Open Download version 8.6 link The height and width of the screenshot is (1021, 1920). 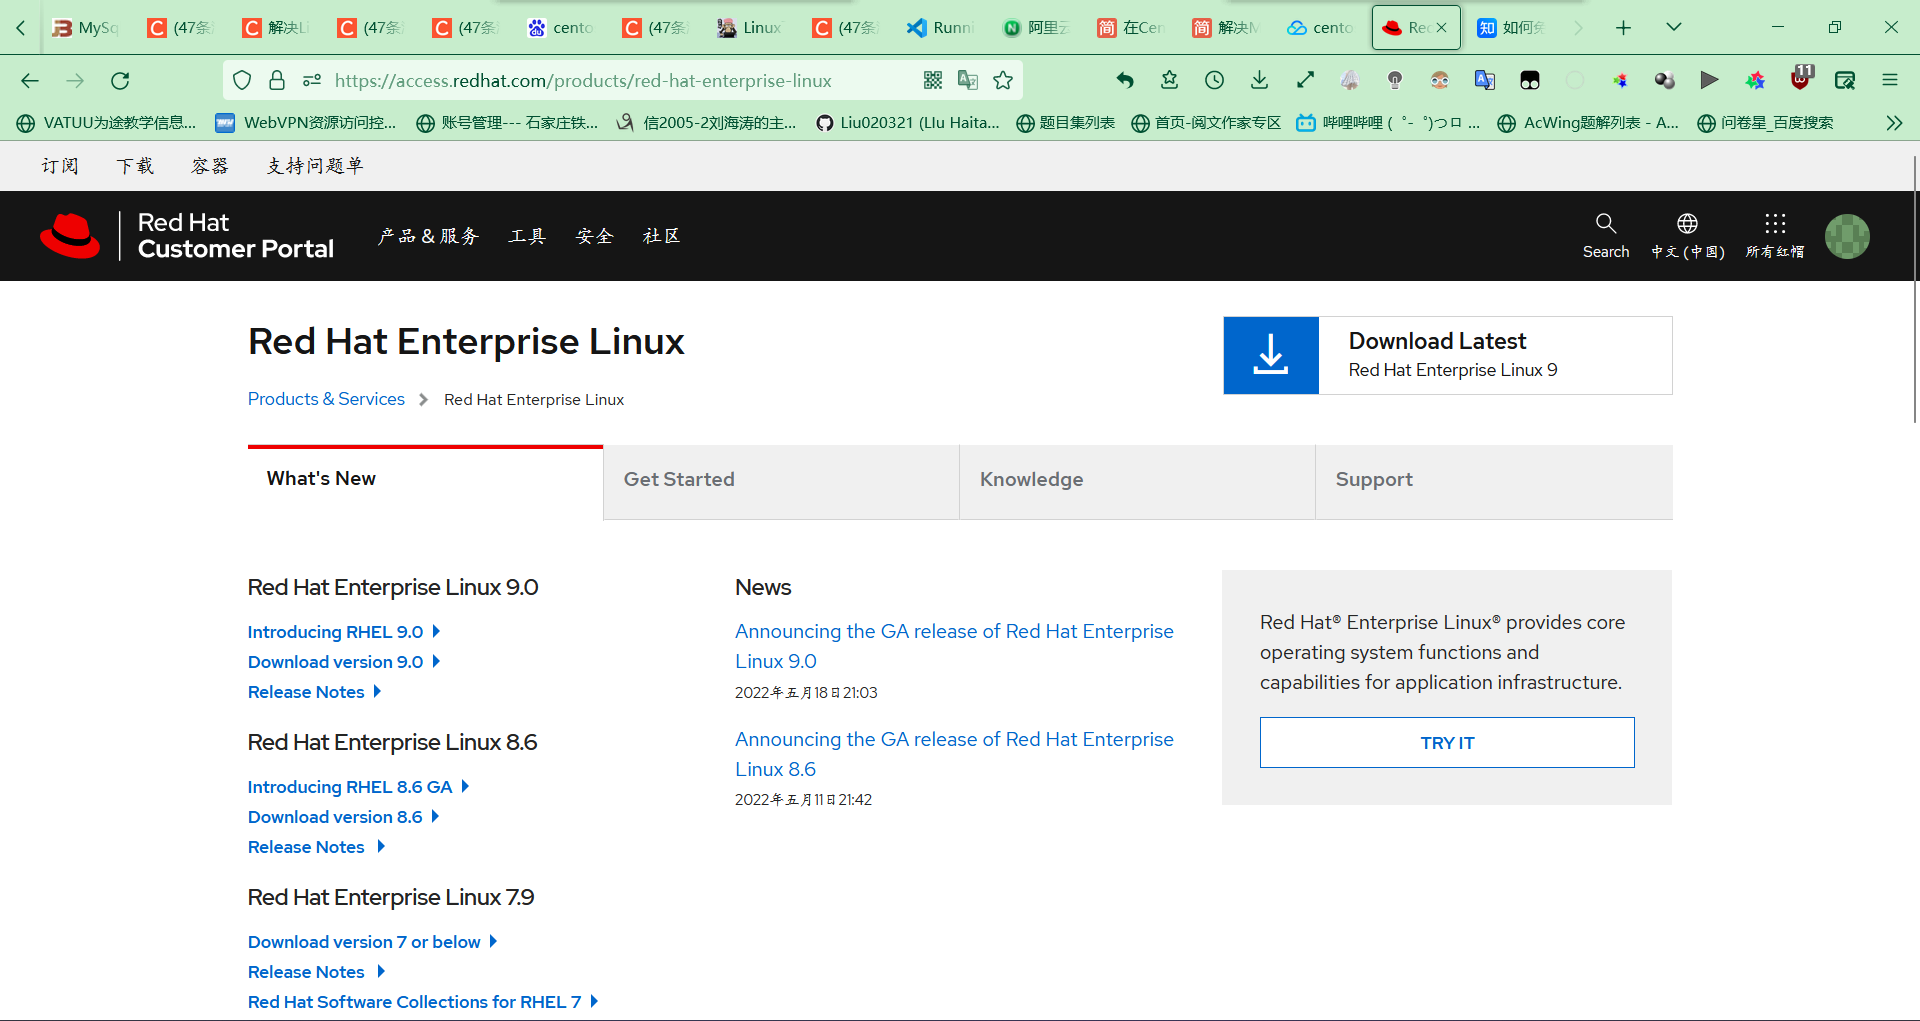click(x=343, y=817)
